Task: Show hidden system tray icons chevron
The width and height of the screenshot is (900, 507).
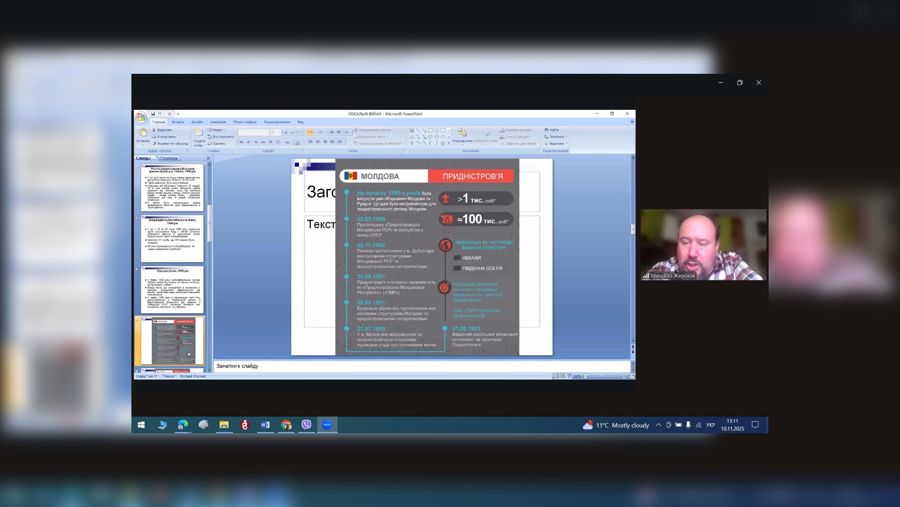Action: [658, 425]
